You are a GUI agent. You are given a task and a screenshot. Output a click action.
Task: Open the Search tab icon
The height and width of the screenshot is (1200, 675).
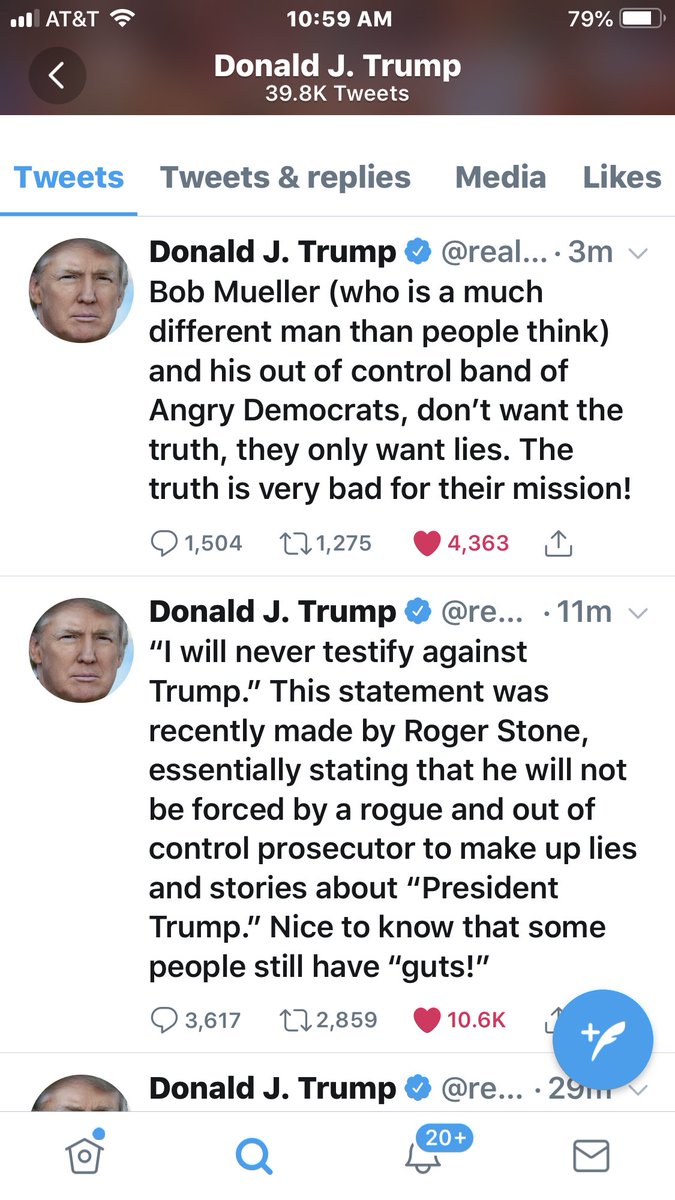(253, 1156)
